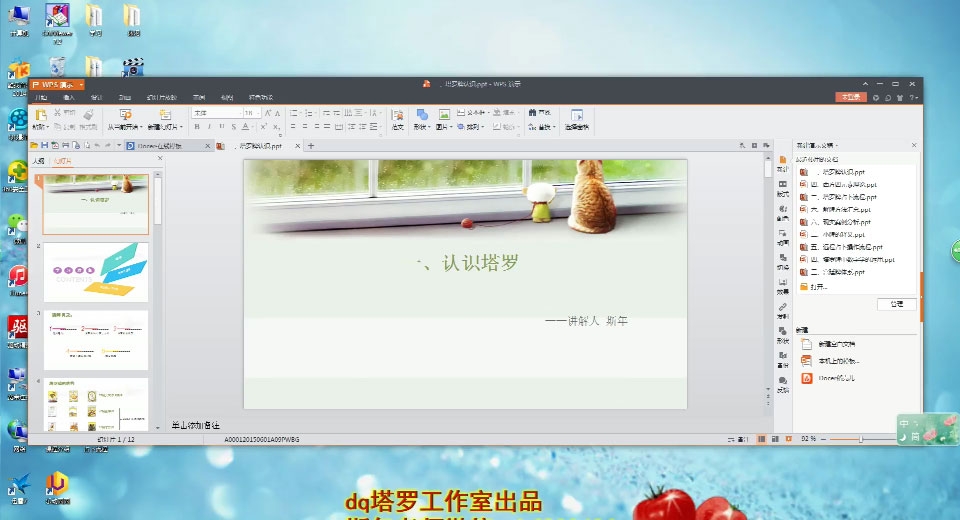Select the Format Painter brush
Screen dimensions: 960x520
(88, 114)
